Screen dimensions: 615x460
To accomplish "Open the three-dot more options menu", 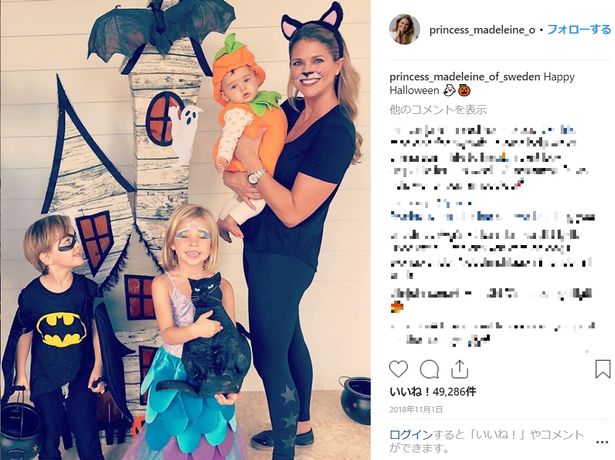I will (x=602, y=442).
